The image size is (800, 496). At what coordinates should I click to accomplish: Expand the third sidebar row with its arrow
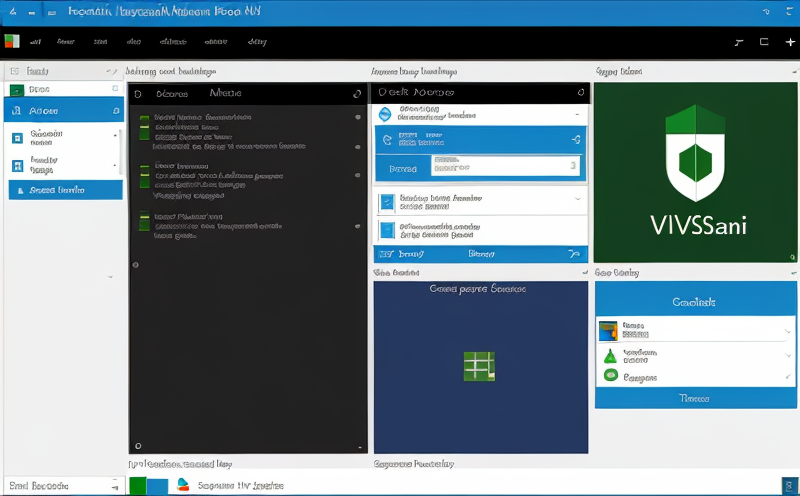click(x=115, y=136)
